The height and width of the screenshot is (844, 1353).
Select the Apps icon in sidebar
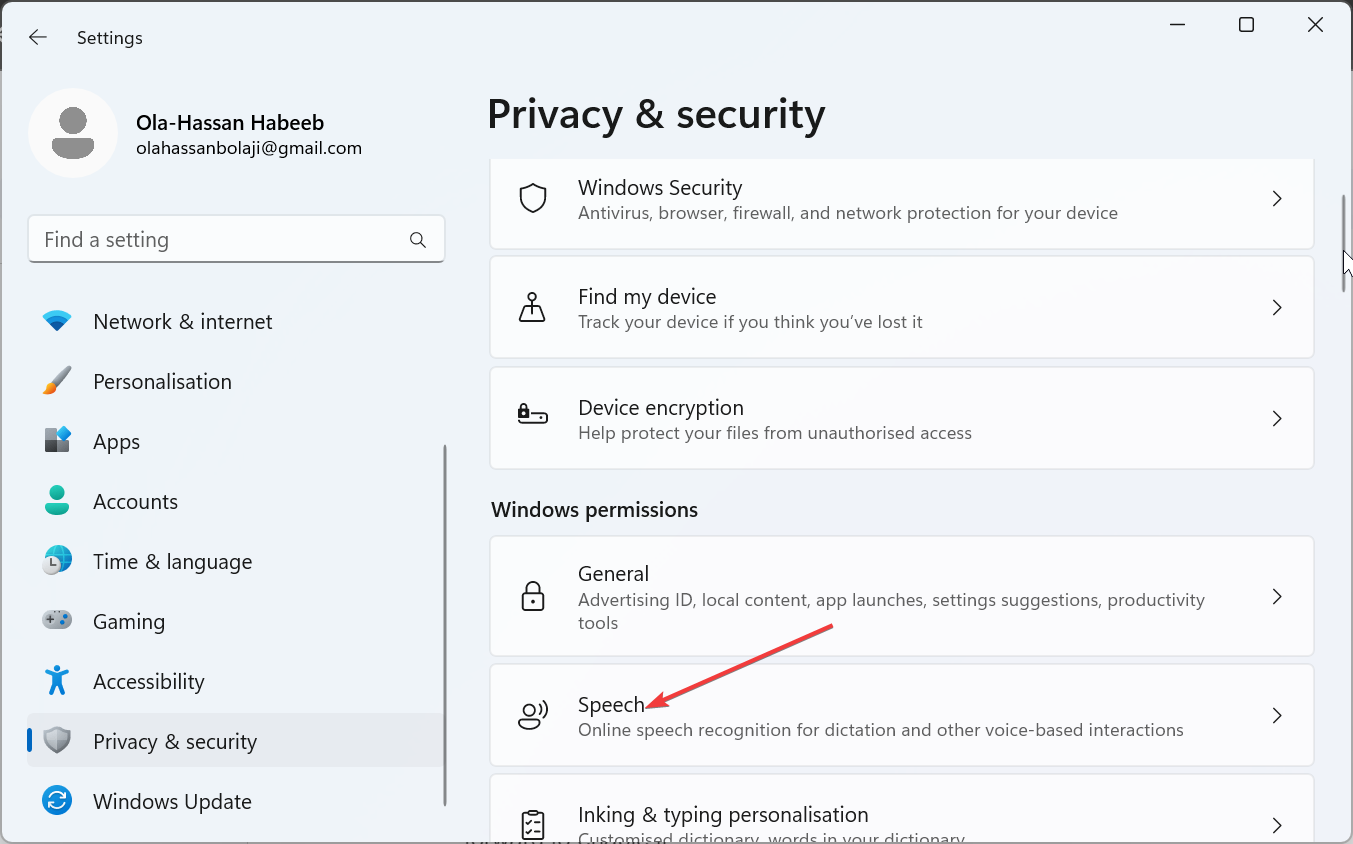[x=57, y=441]
